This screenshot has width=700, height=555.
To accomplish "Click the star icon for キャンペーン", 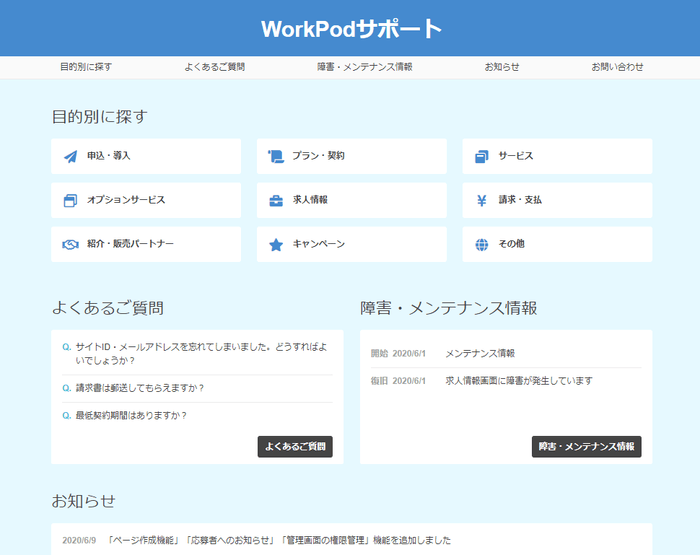I will (276, 244).
